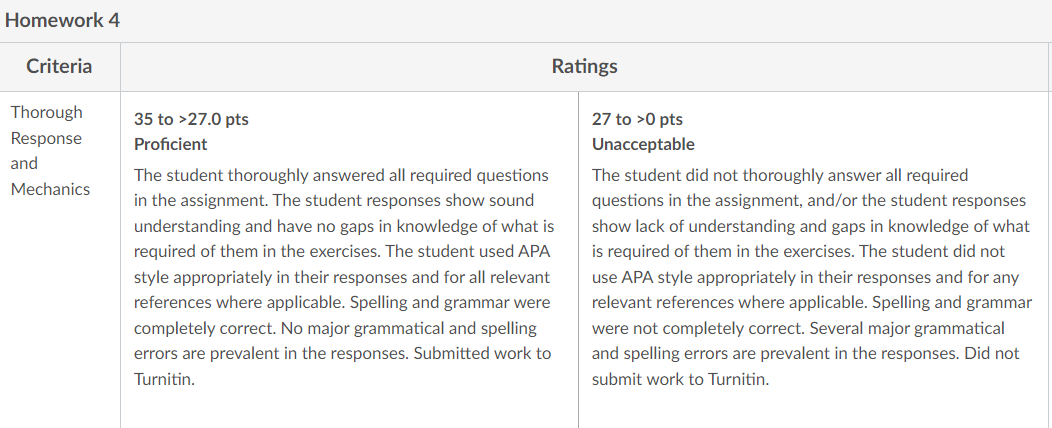This screenshot has width=1052, height=428.
Task: Select Thorough Response and Mechanics criterion
Action: [x=50, y=151]
